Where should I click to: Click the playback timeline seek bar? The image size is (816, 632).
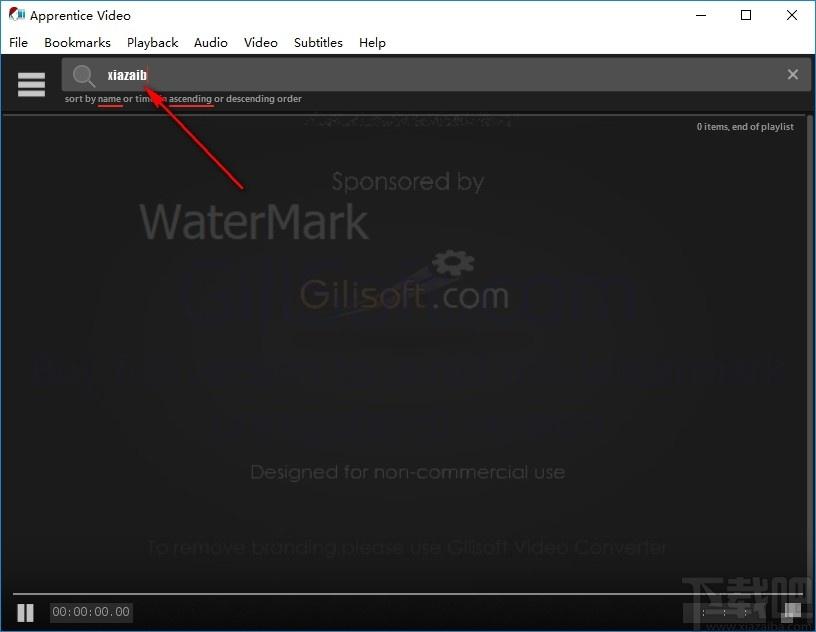[407, 593]
